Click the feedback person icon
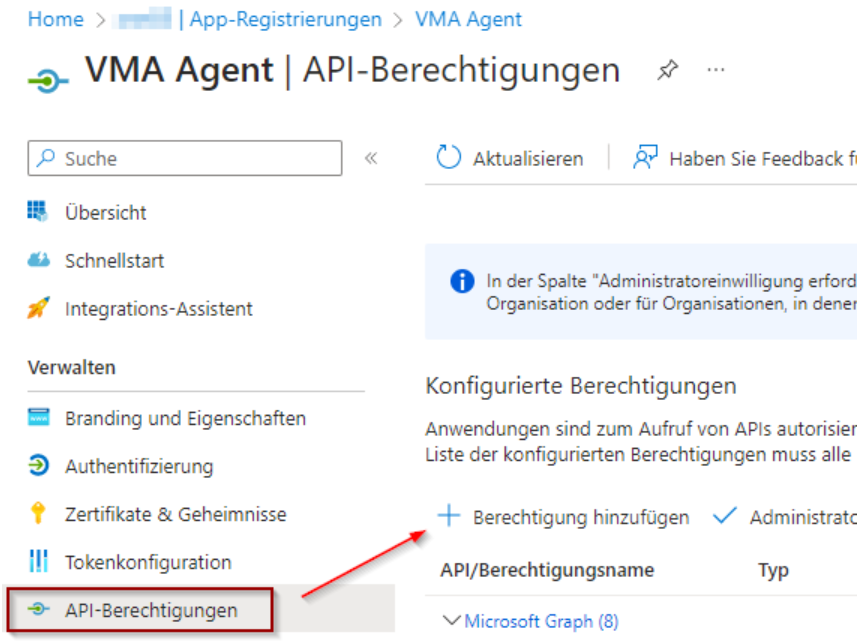Image resolution: width=858 pixels, height=643 pixels. tap(645, 157)
